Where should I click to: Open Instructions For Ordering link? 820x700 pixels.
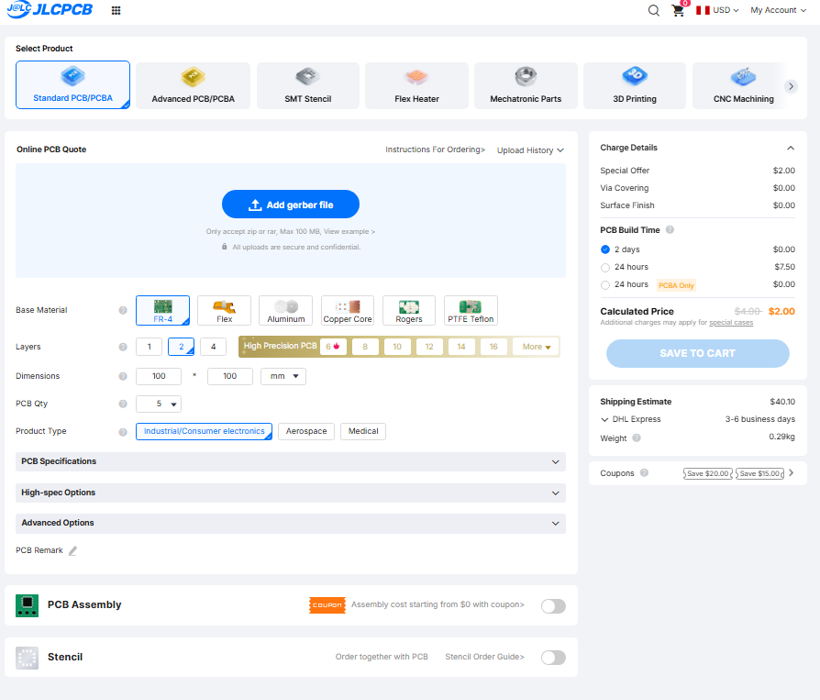[435, 150]
